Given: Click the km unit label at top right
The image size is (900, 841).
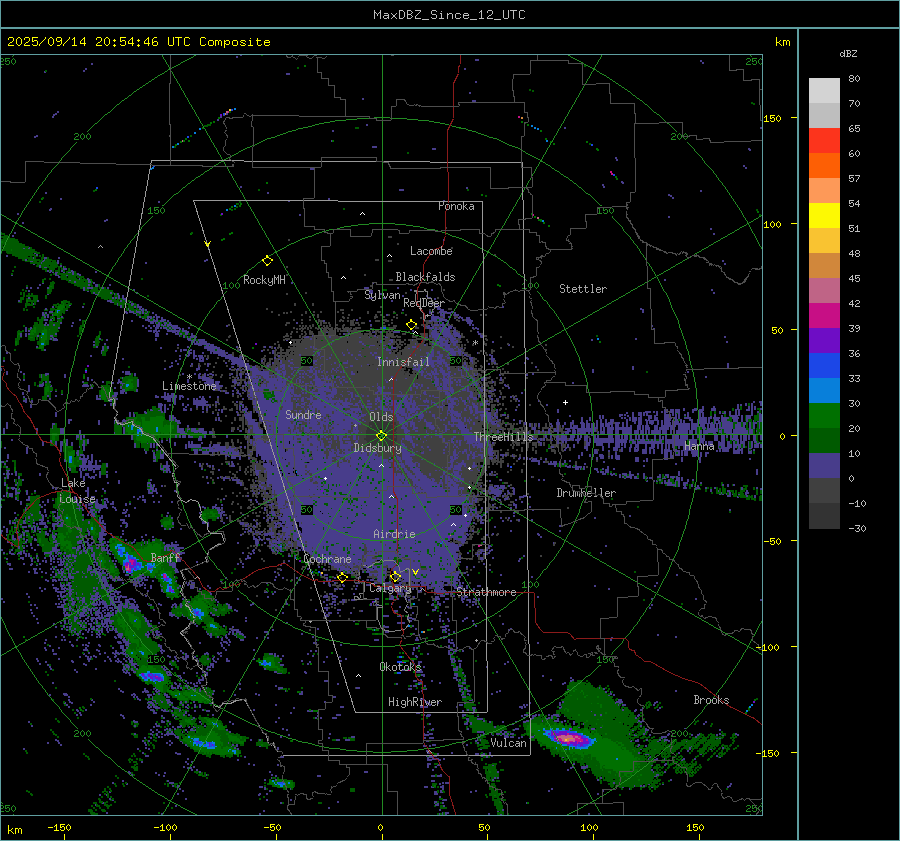Looking at the screenshot, I should [782, 42].
